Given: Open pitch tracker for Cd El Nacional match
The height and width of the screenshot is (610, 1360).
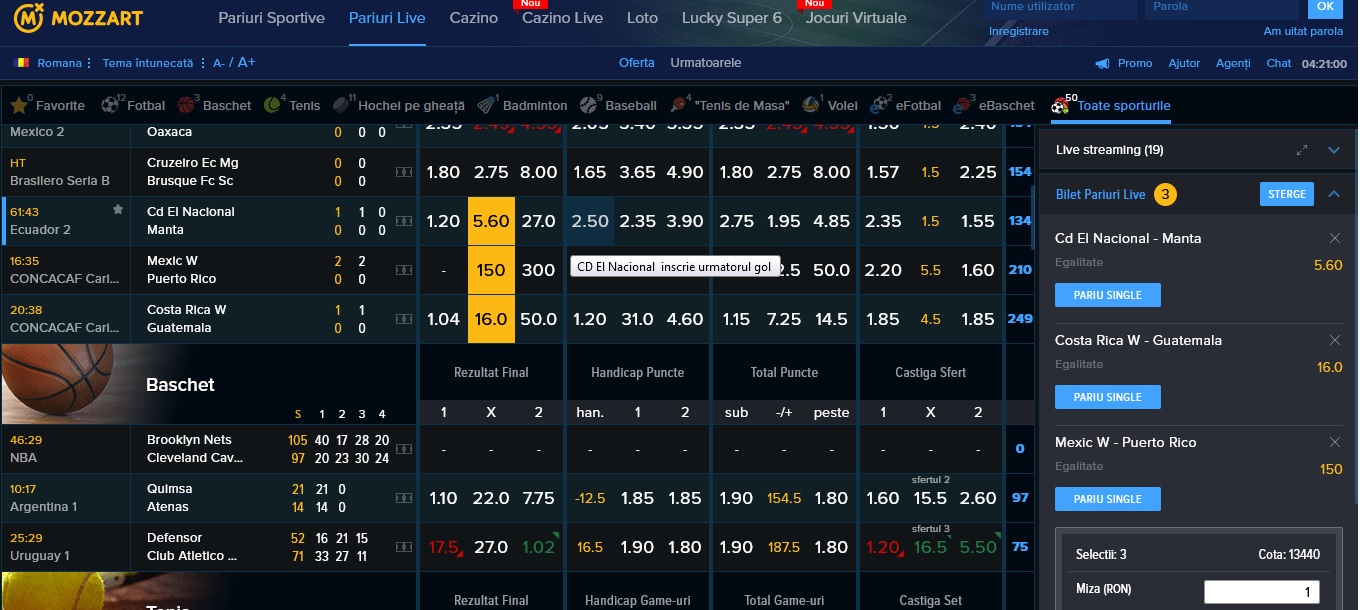Looking at the screenshot, I should pyautogui.click(x=404, y=221).
